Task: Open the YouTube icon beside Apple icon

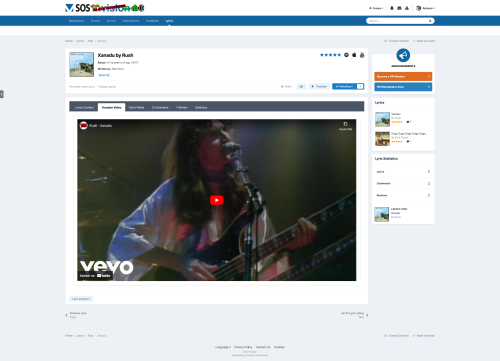Action: [x=362, y=55]
